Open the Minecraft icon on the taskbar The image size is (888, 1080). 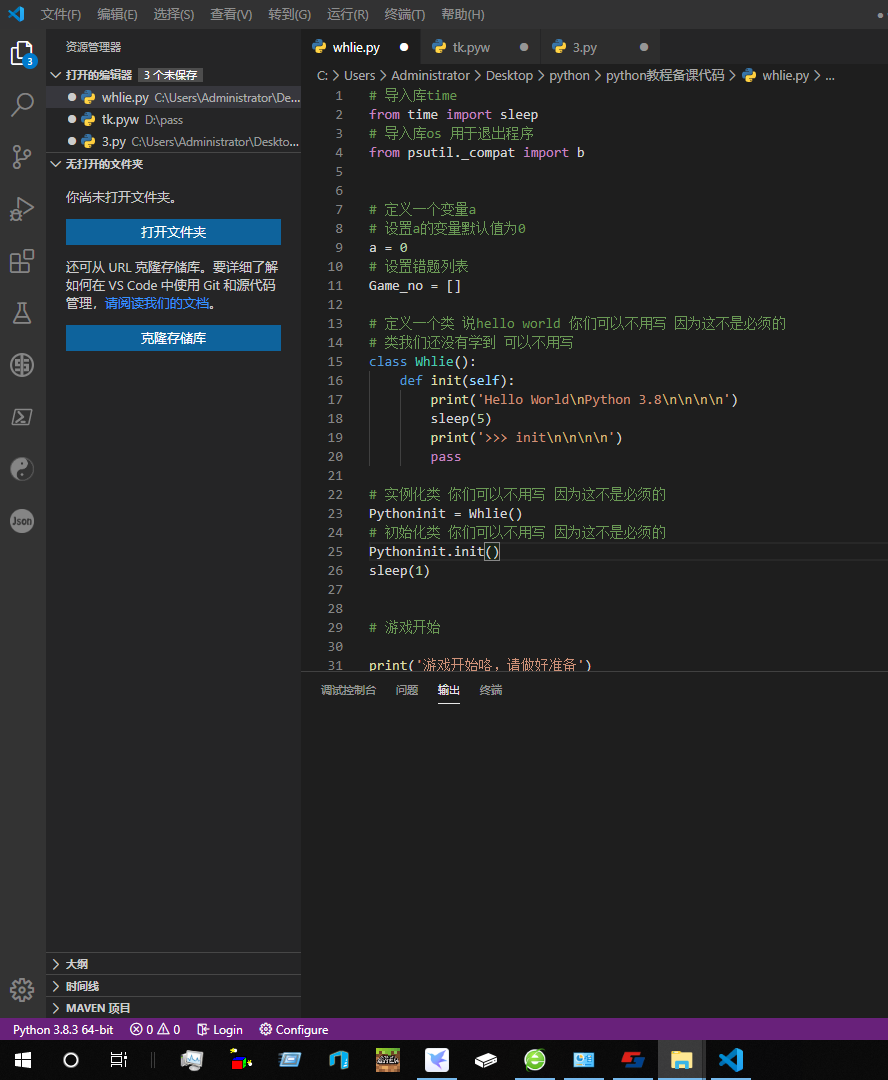[387, 1059]
